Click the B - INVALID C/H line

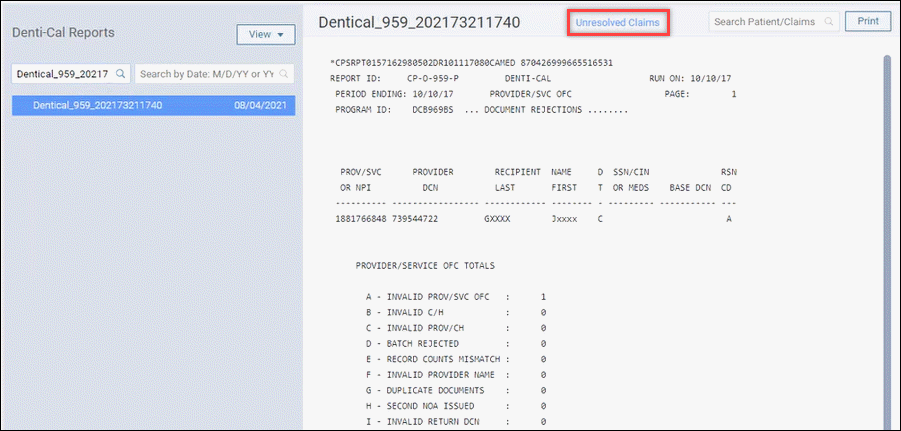coord(456,313)
